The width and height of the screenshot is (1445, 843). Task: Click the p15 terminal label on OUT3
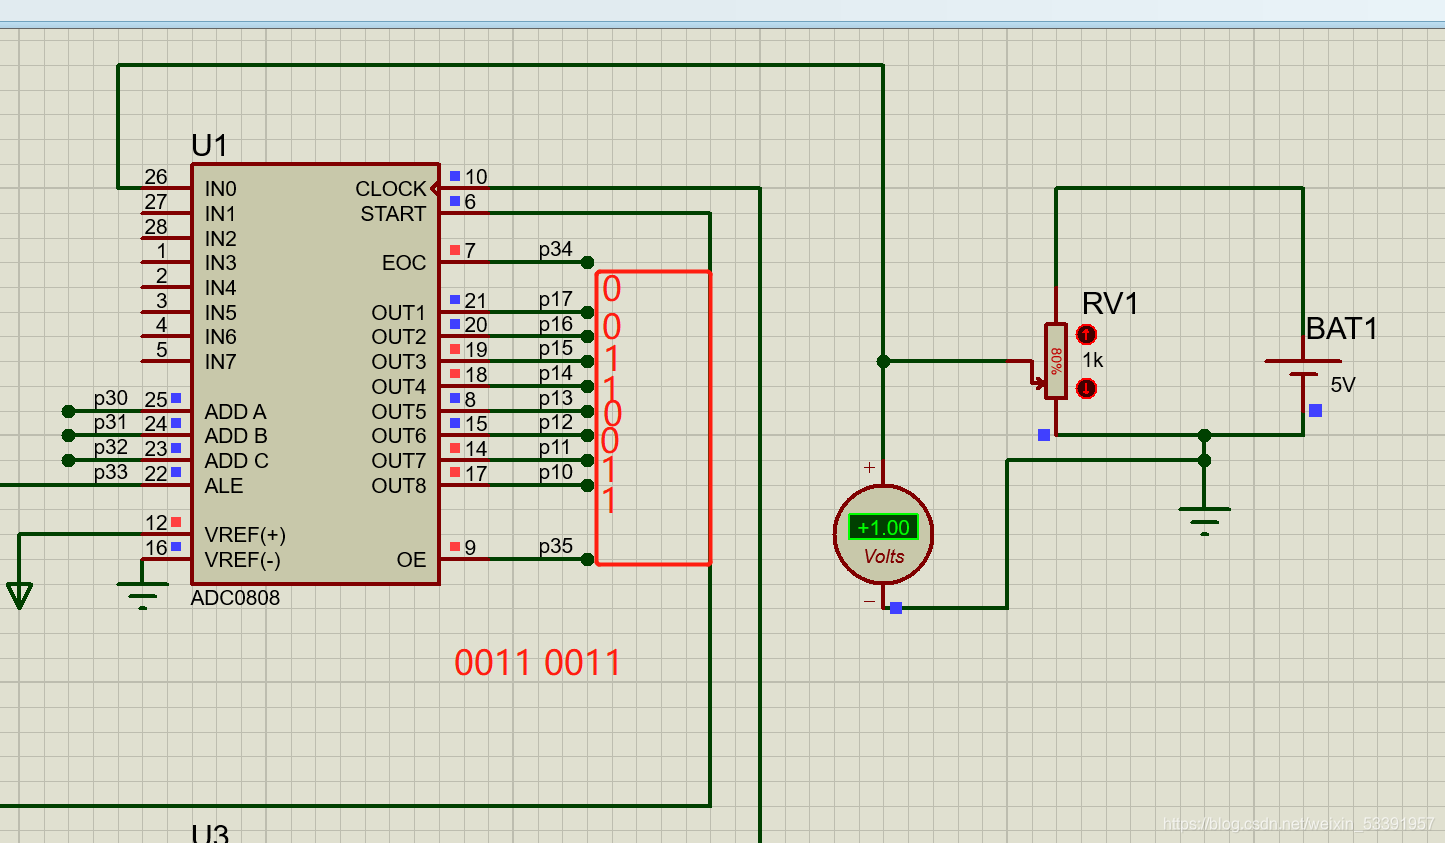tap(556, 348)
